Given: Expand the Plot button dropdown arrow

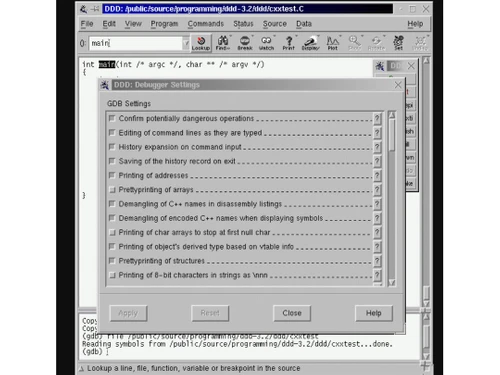Looking at the screenshot, I should 340,36.
